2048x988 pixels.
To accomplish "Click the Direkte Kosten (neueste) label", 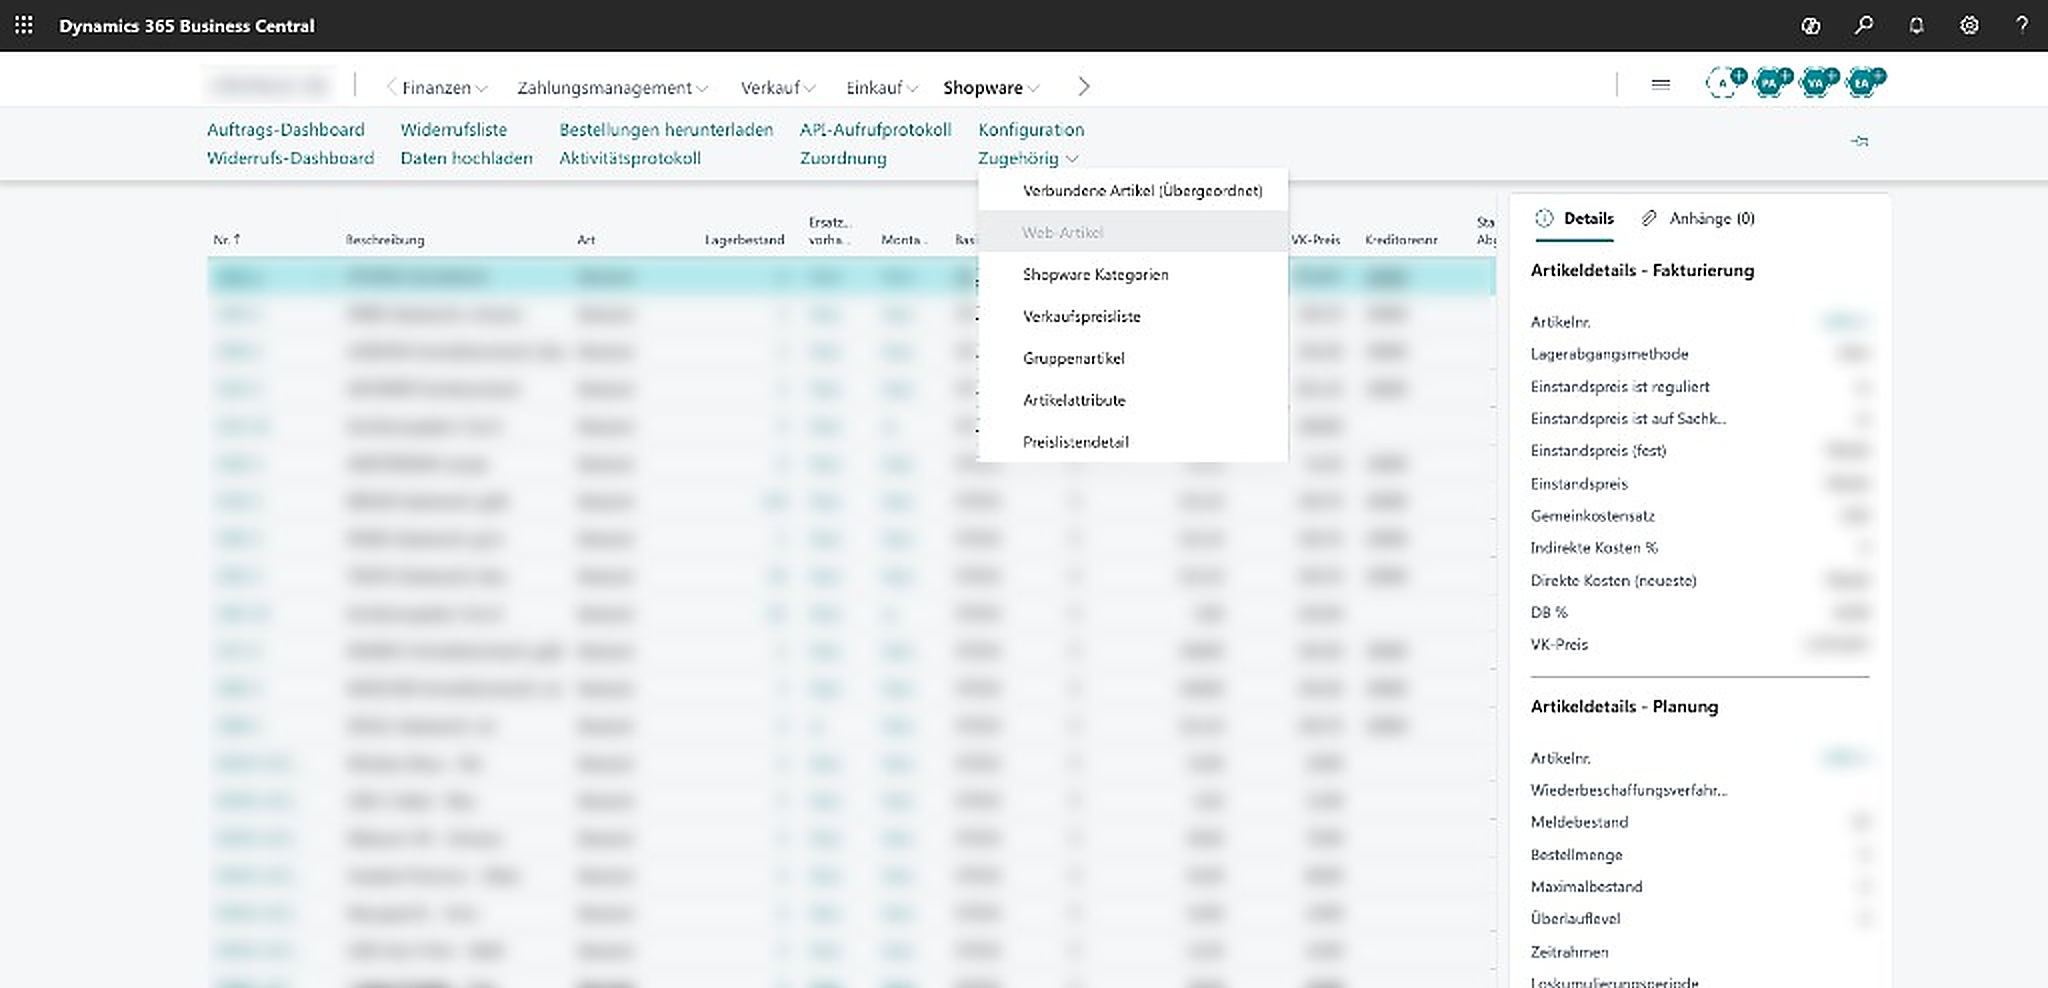I will click(1613, 580).
